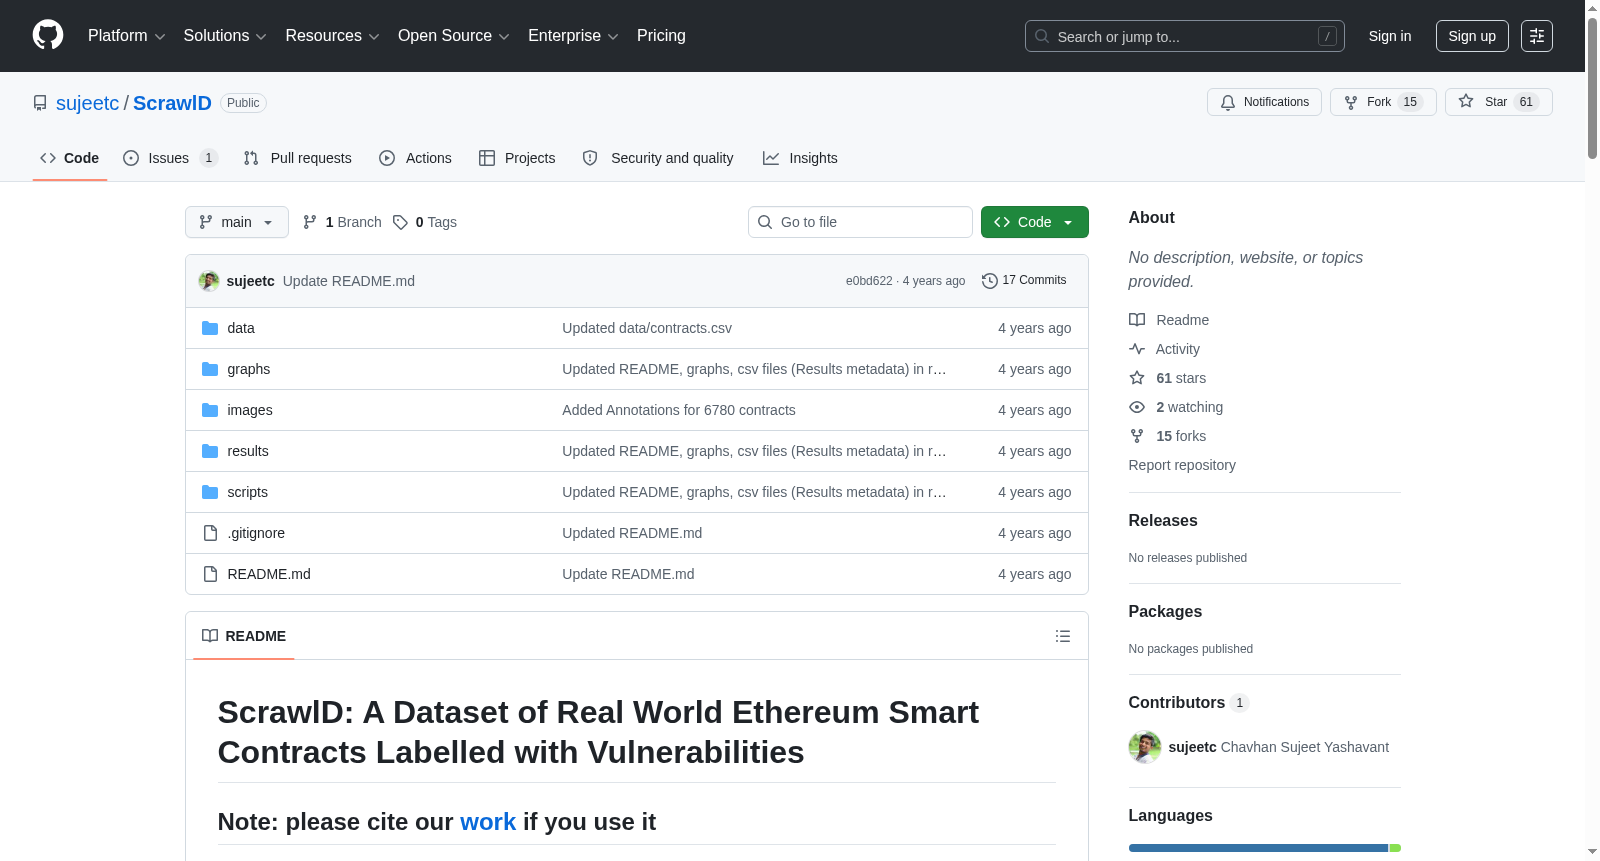The height and width of the screenshot is (861, 1600).
Task: Switch to the Pull requests tab
Action: pyautogui.click(x=297, y=158)
